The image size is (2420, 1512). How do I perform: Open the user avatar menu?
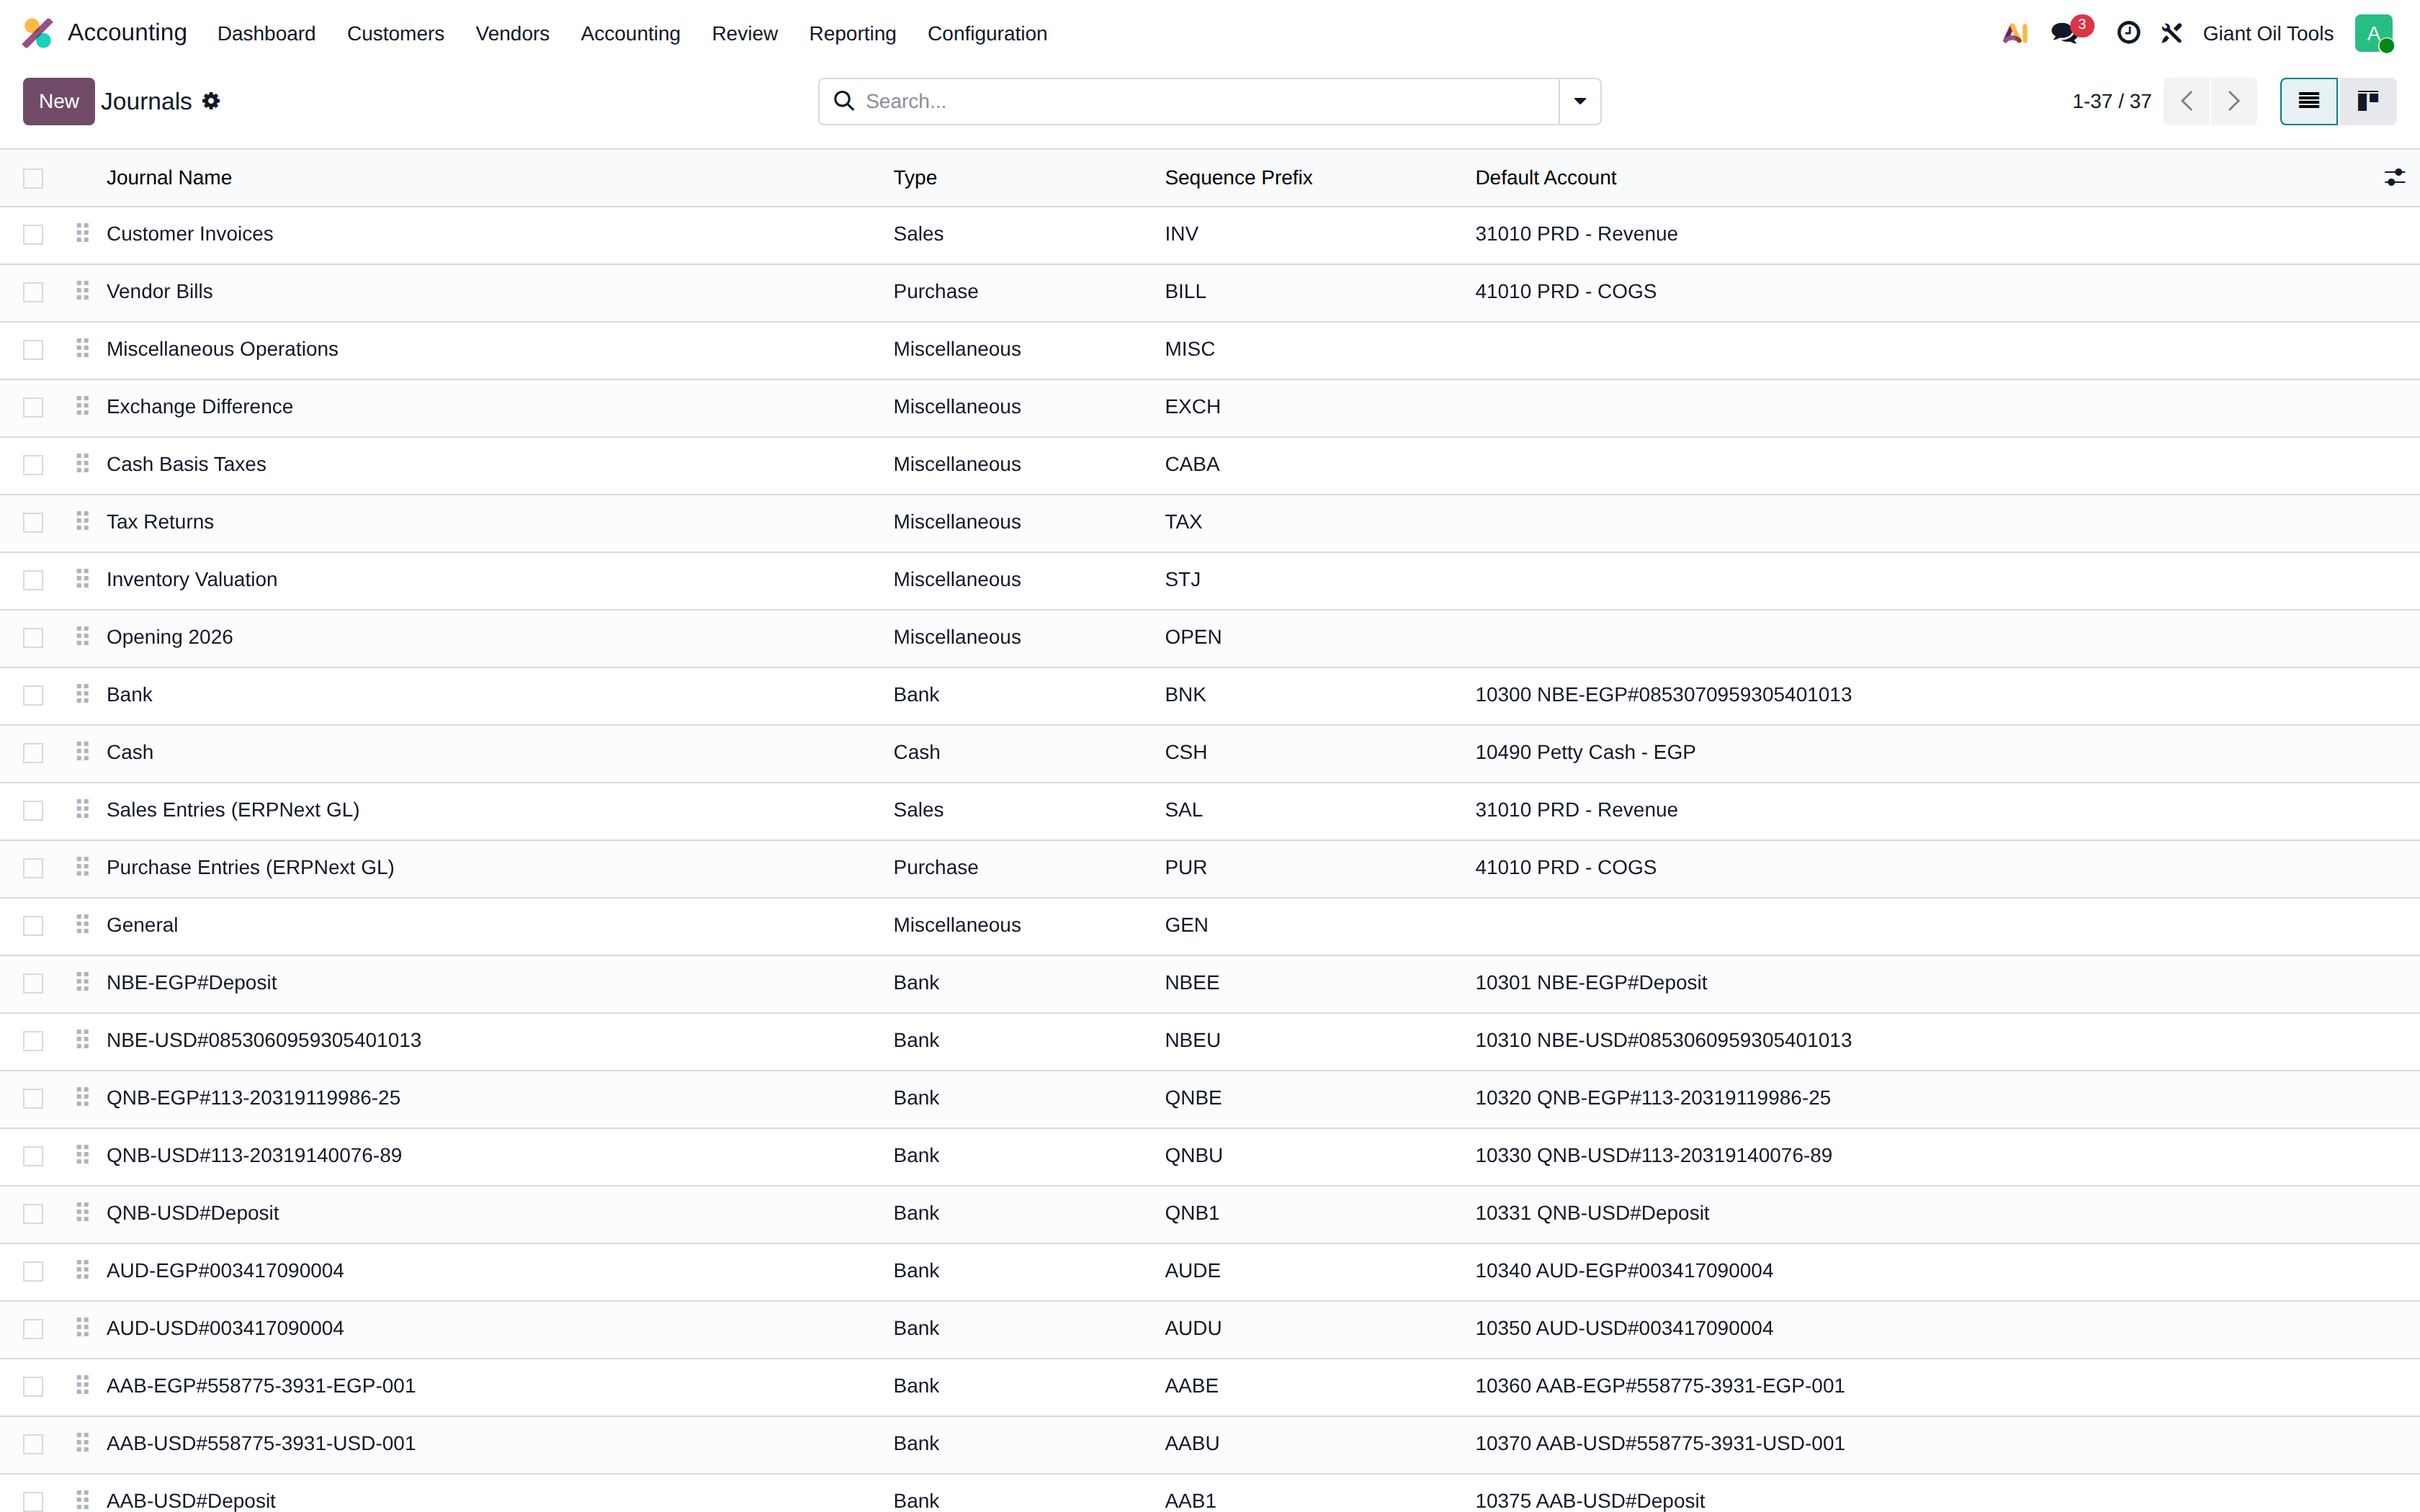click(2374, 33)
